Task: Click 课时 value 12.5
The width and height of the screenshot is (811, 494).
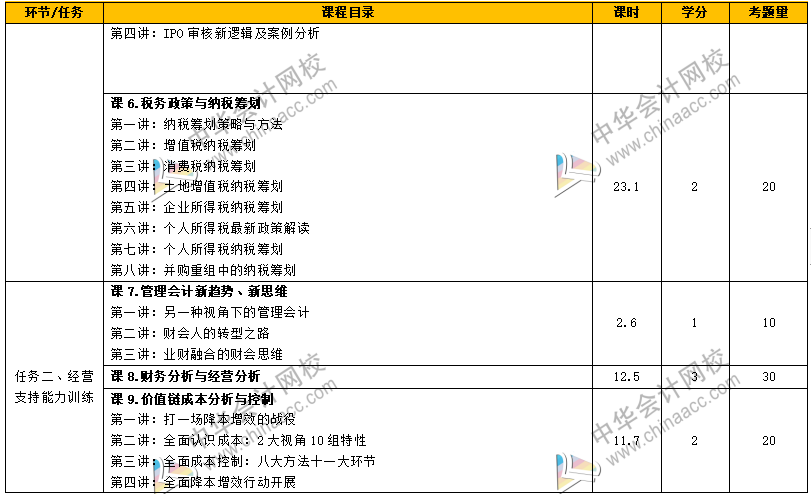Action: tap(626, 377)
